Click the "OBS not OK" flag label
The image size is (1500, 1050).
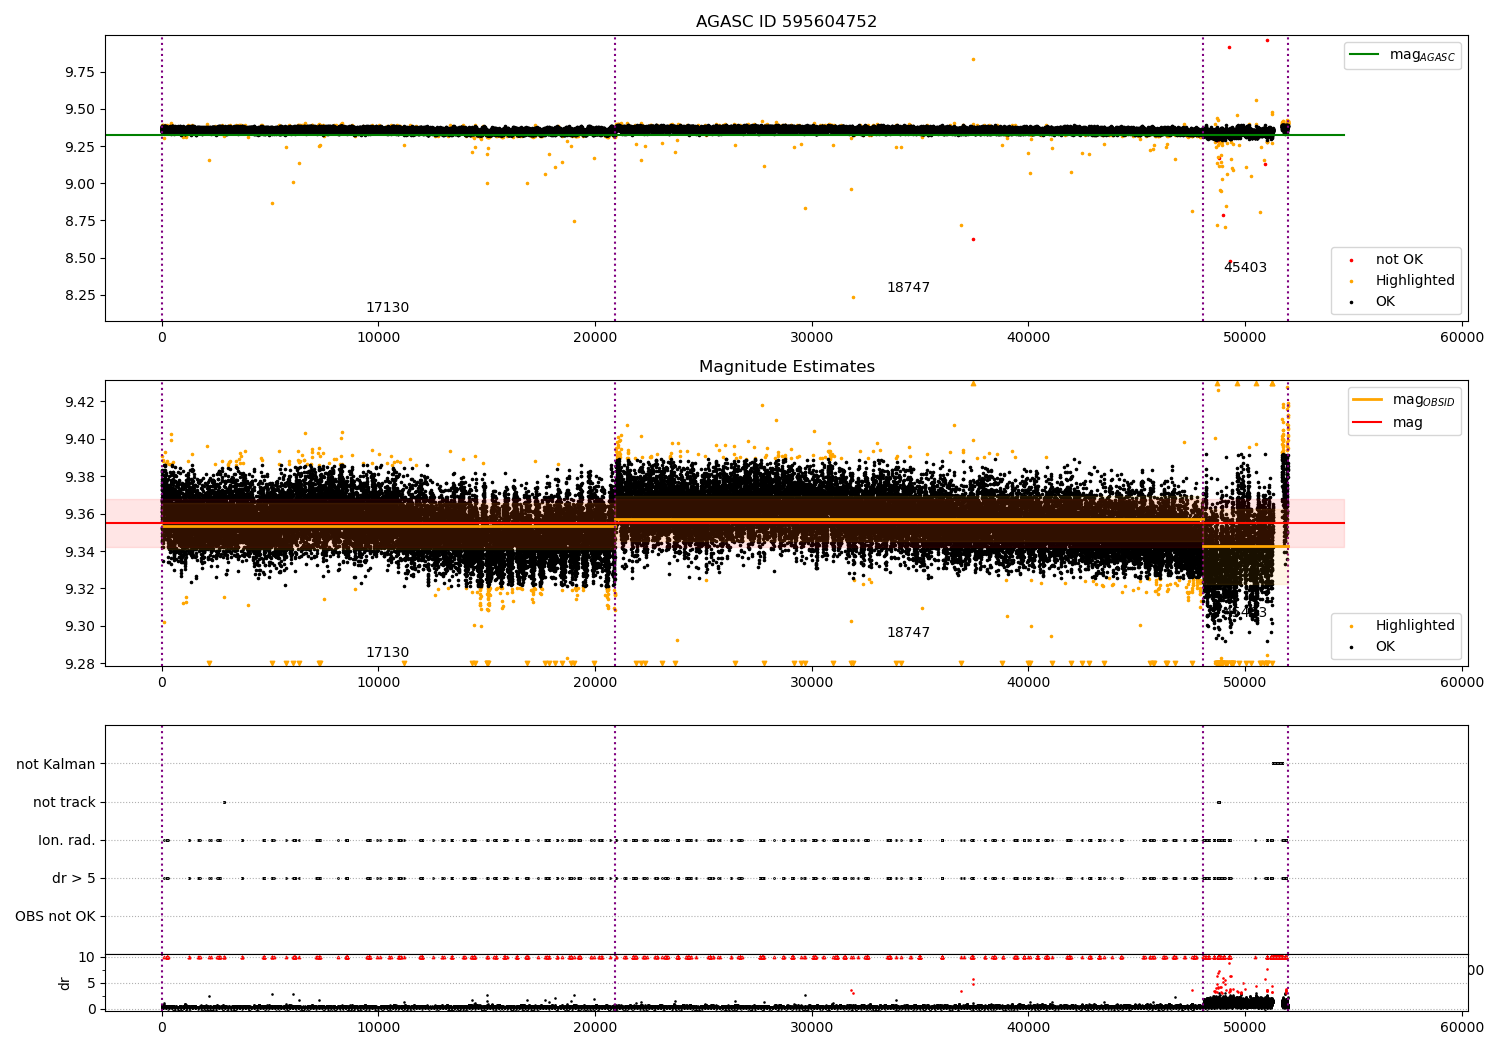56,917
